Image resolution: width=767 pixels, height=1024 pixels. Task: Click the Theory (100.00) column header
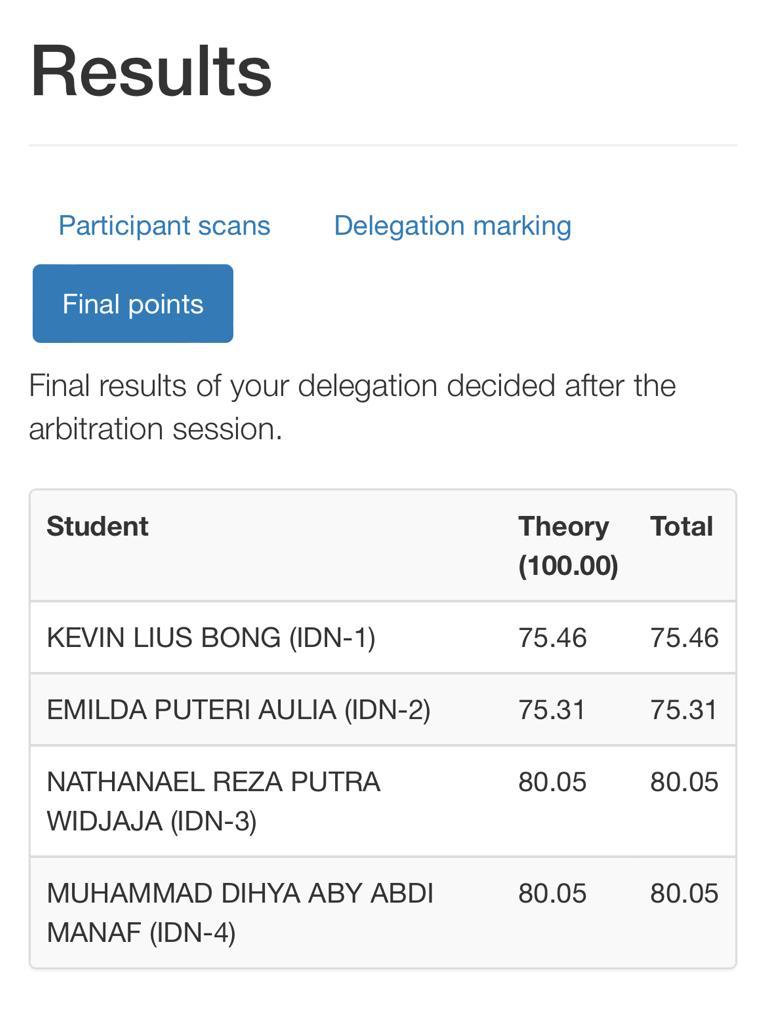point(568,546)
